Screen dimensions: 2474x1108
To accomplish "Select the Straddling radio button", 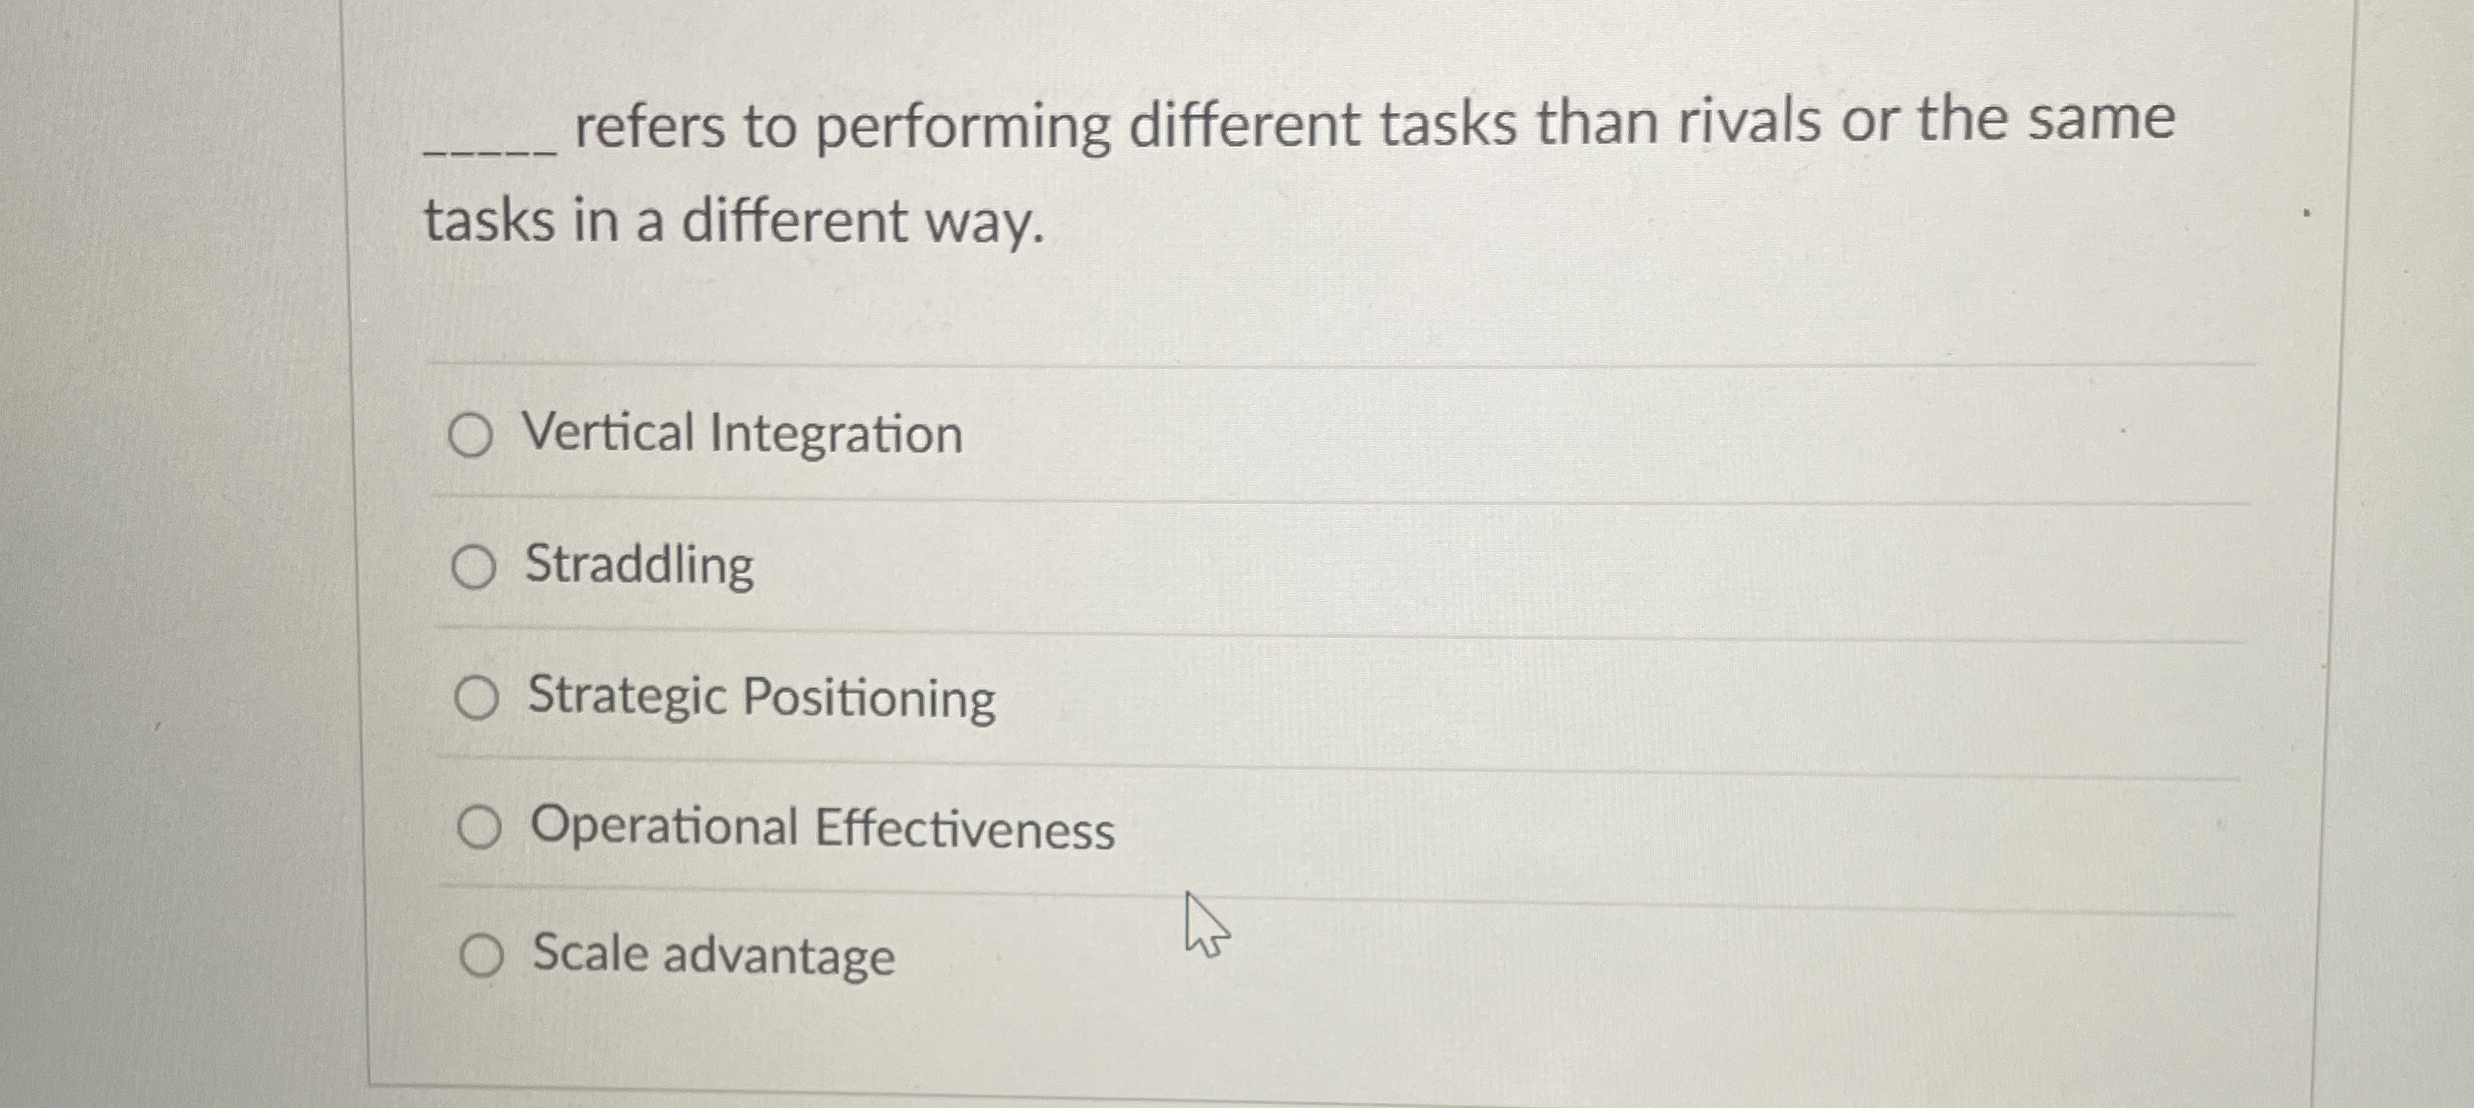I will click(478, 566).
